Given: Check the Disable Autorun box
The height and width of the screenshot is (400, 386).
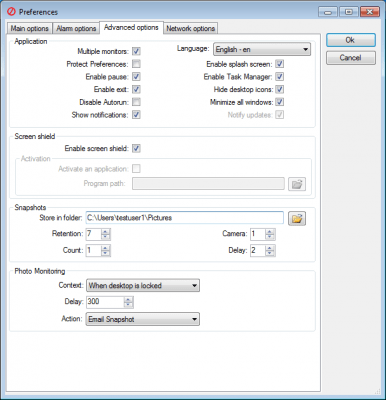Looking at the screenshot, I should coord(136,102).
